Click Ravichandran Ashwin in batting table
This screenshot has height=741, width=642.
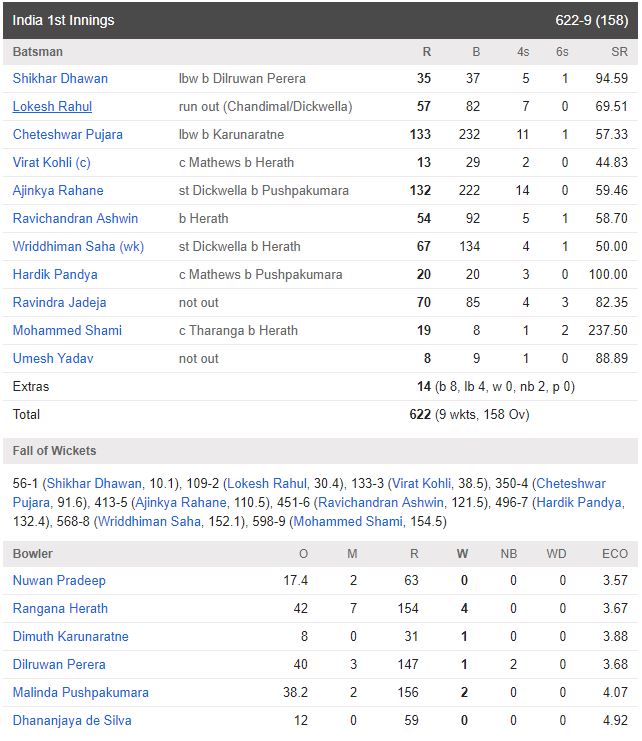coord(75,218)
